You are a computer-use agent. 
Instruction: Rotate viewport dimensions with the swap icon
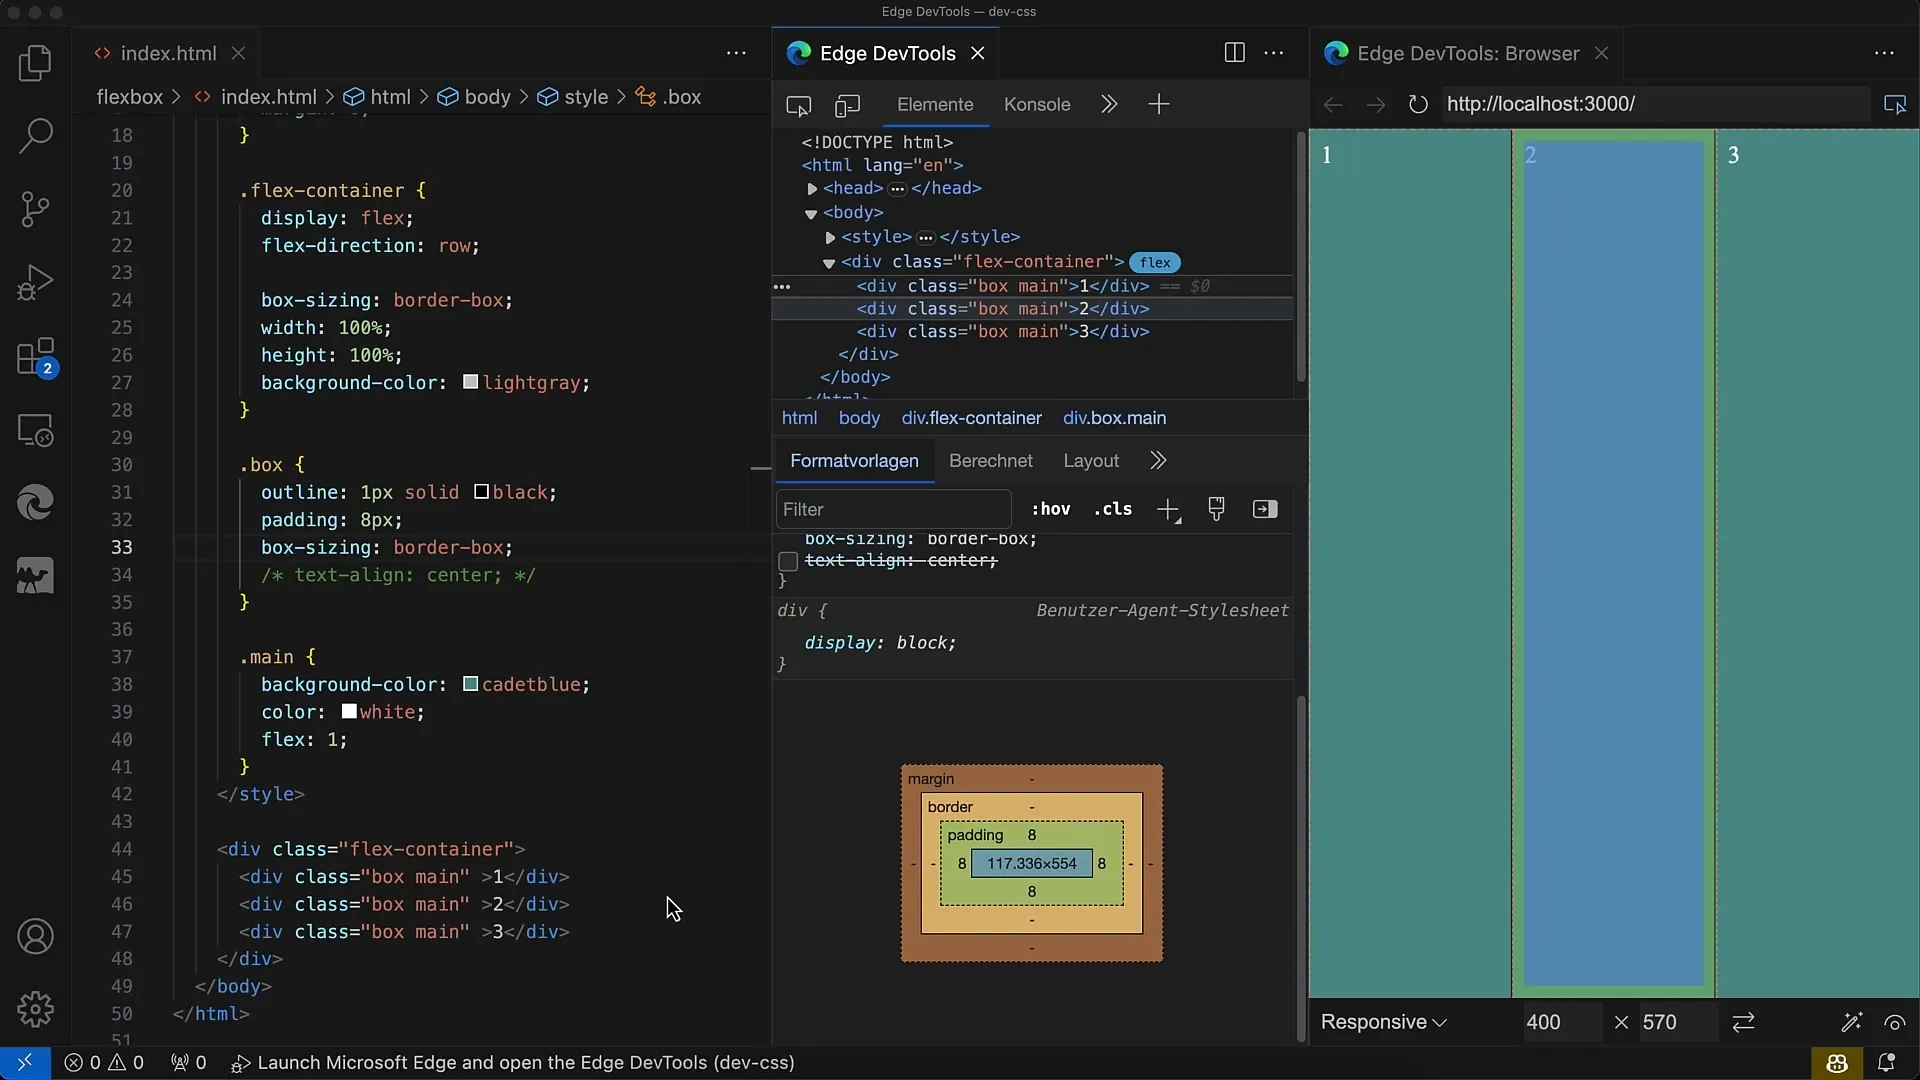click(x=1743, y=1022)
